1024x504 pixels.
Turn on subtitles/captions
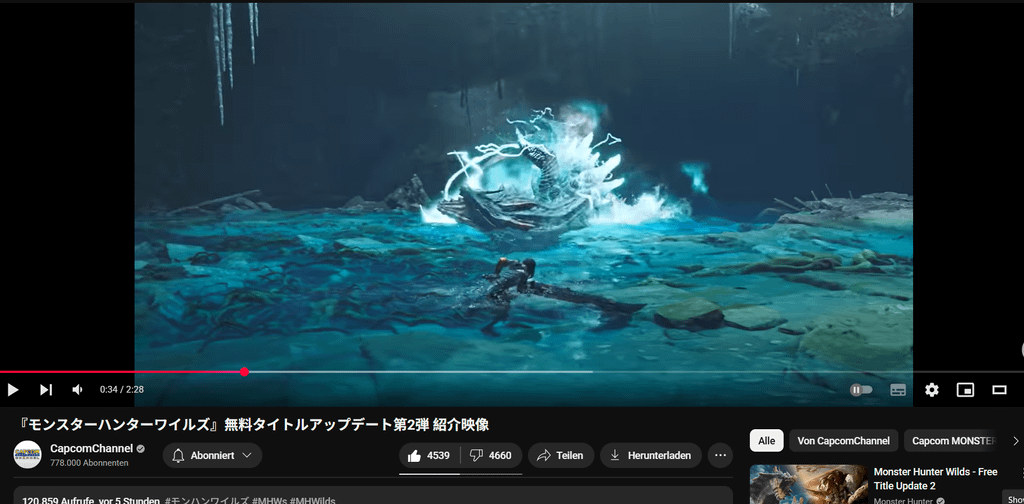pos(898,390)
